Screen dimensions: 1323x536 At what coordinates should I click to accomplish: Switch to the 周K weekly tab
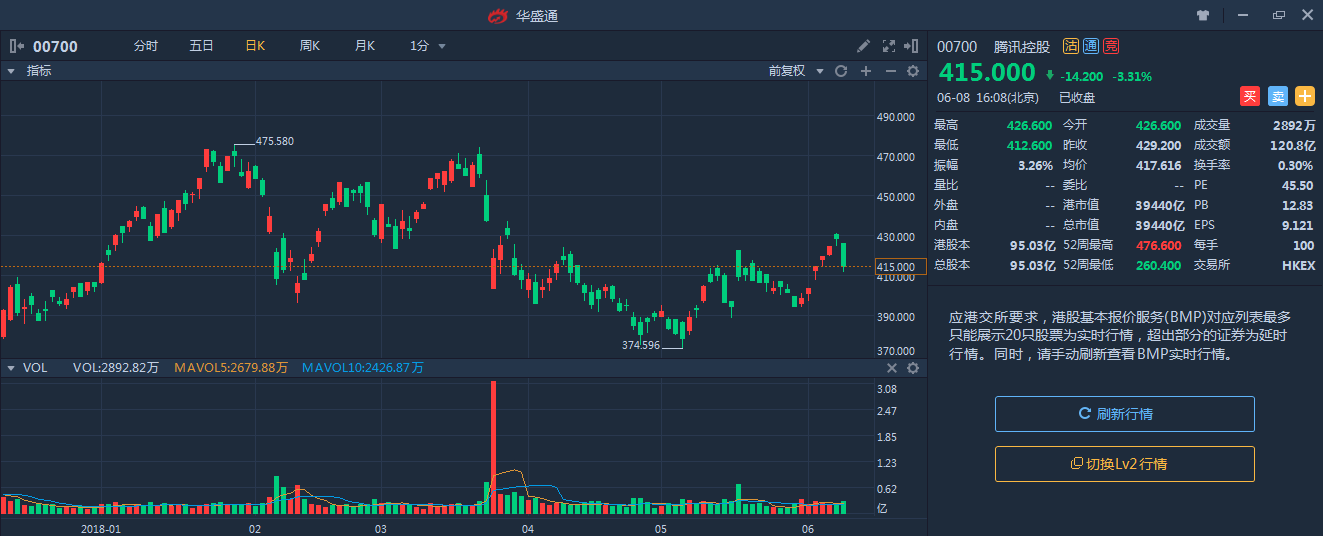tap(309, 46)
